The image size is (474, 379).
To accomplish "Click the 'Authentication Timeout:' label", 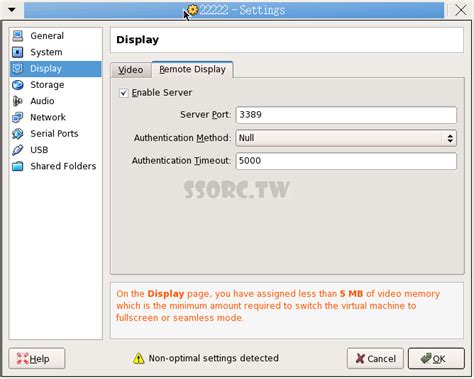I will point(181,161).
